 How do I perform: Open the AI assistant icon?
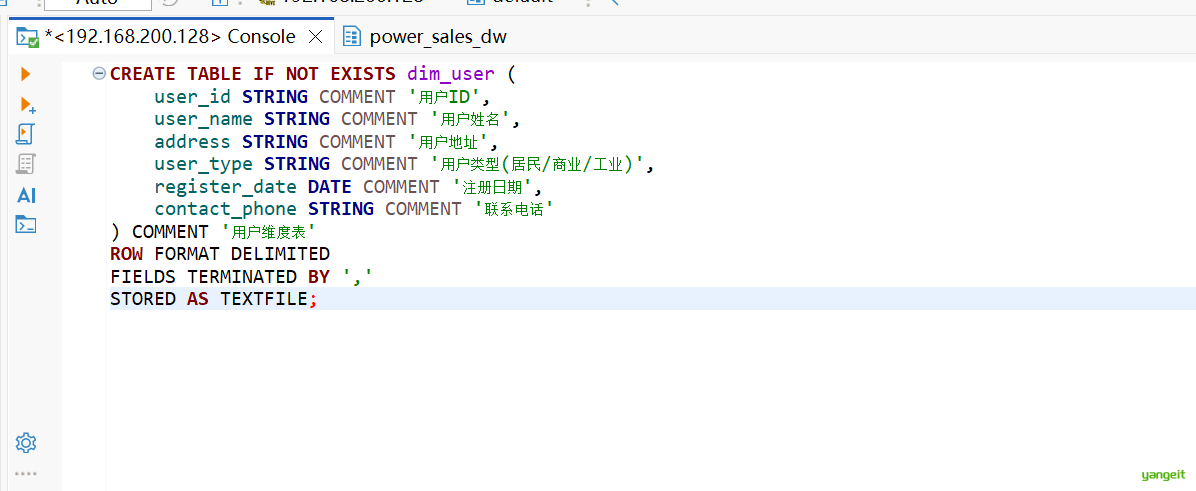click(x=26, y=195)
